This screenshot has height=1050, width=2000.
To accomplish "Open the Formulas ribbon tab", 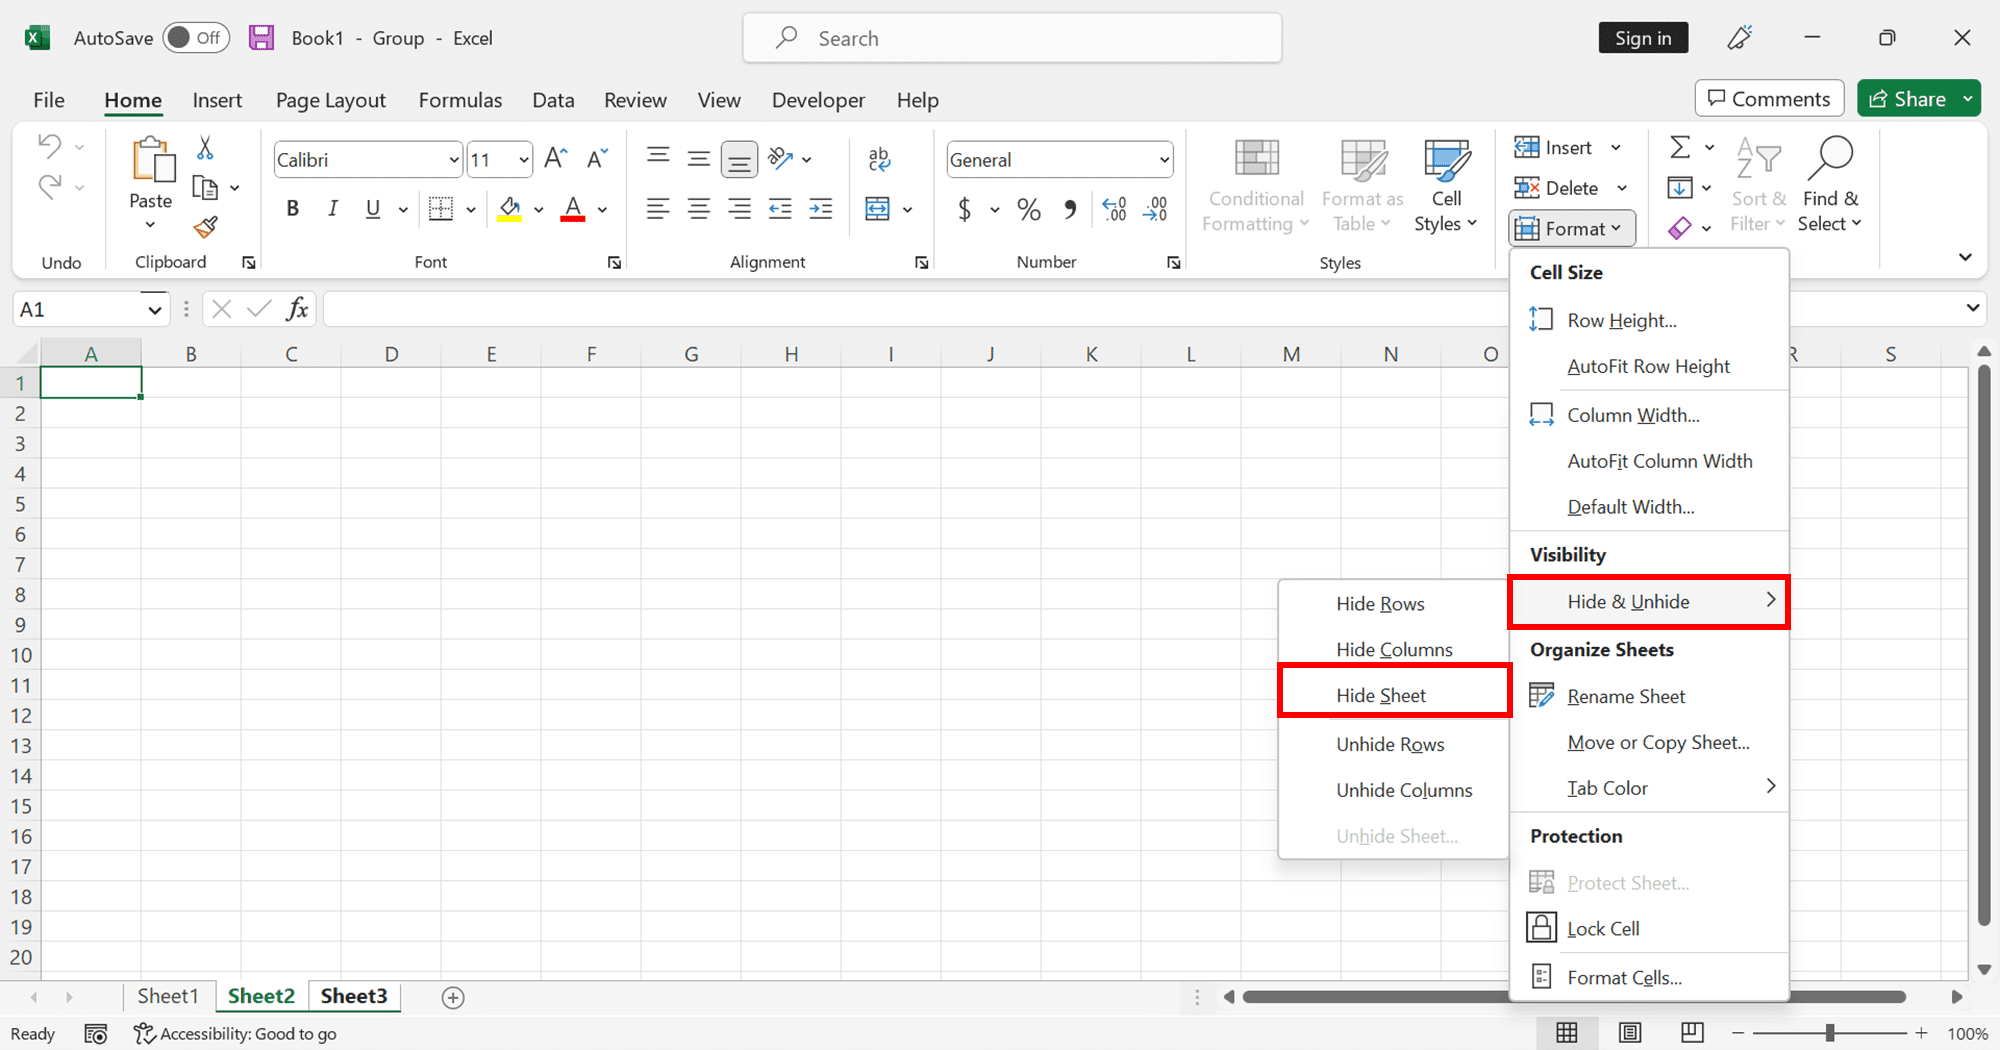I will coord(460,100).
